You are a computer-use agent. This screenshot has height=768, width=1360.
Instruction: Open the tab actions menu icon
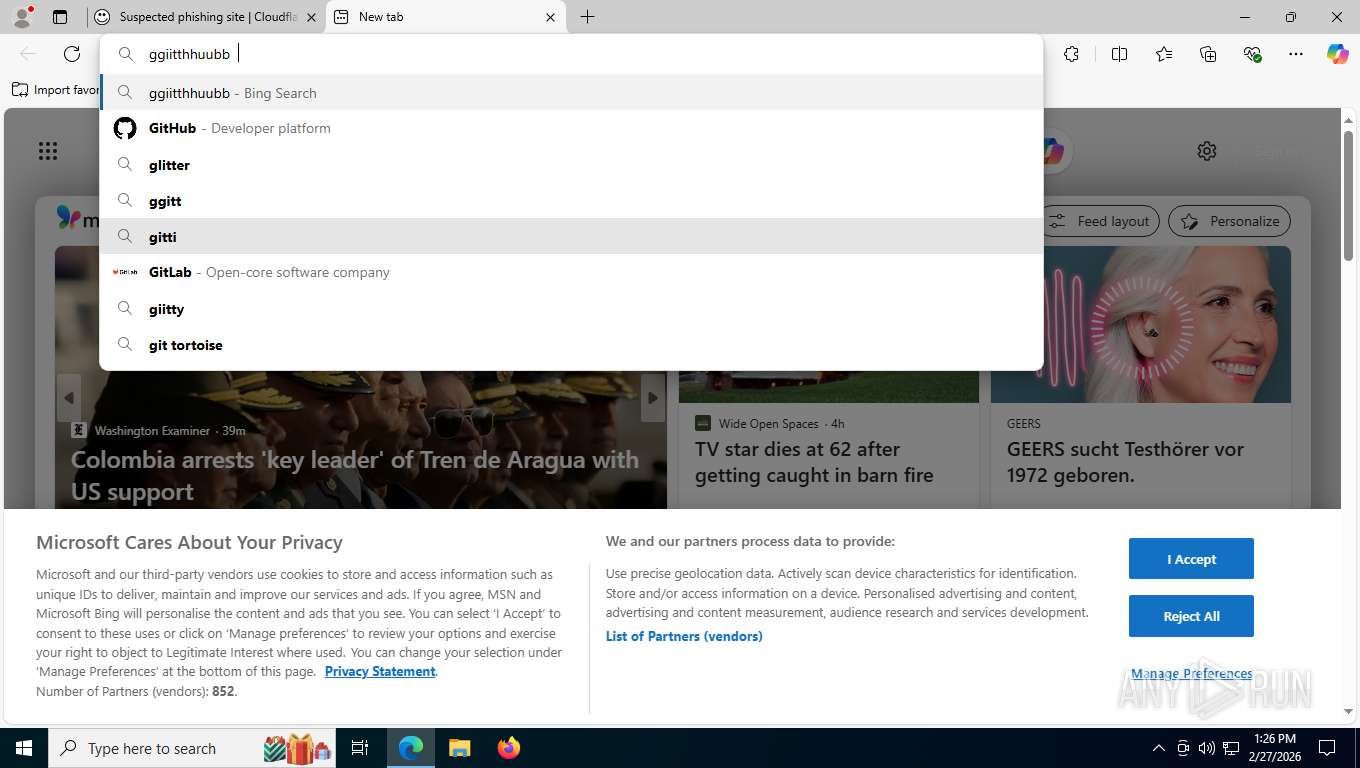pos(60,17)
